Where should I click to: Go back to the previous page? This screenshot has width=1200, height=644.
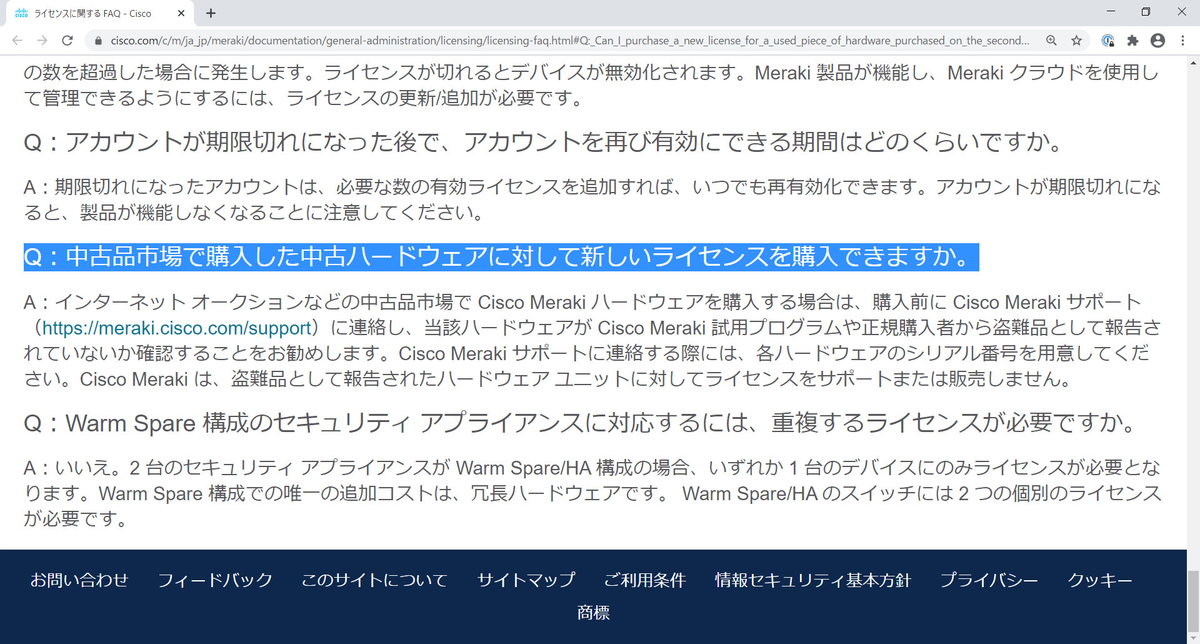coord(18,41)
